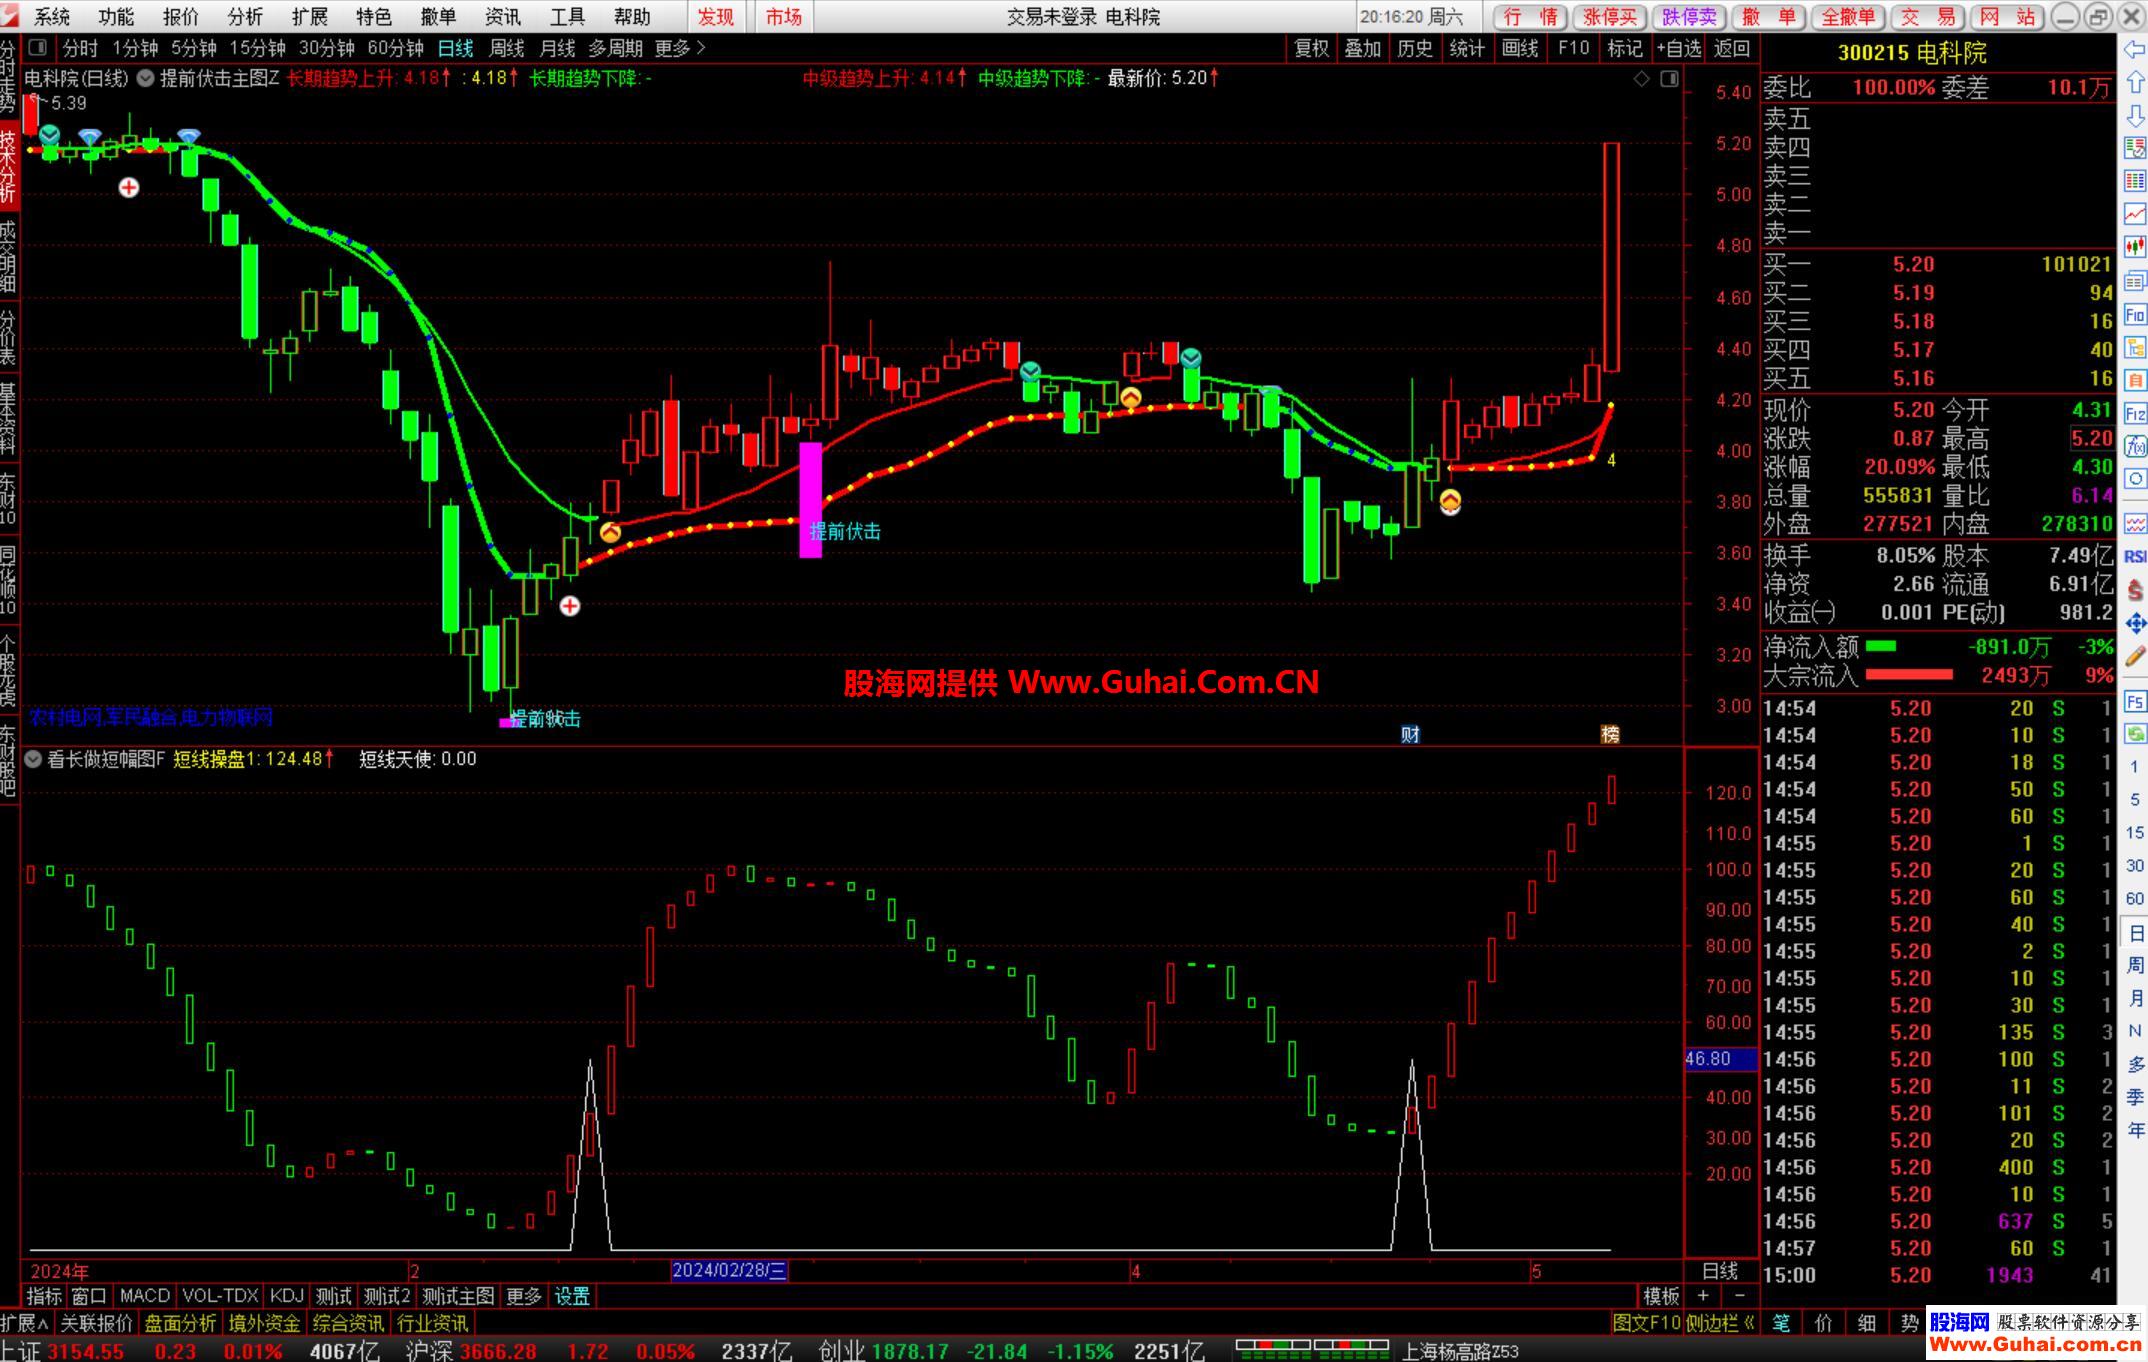Select the pencil drawing tool icon
This screenshot has height=1362, width=2148.
(x=2134, y=657)
